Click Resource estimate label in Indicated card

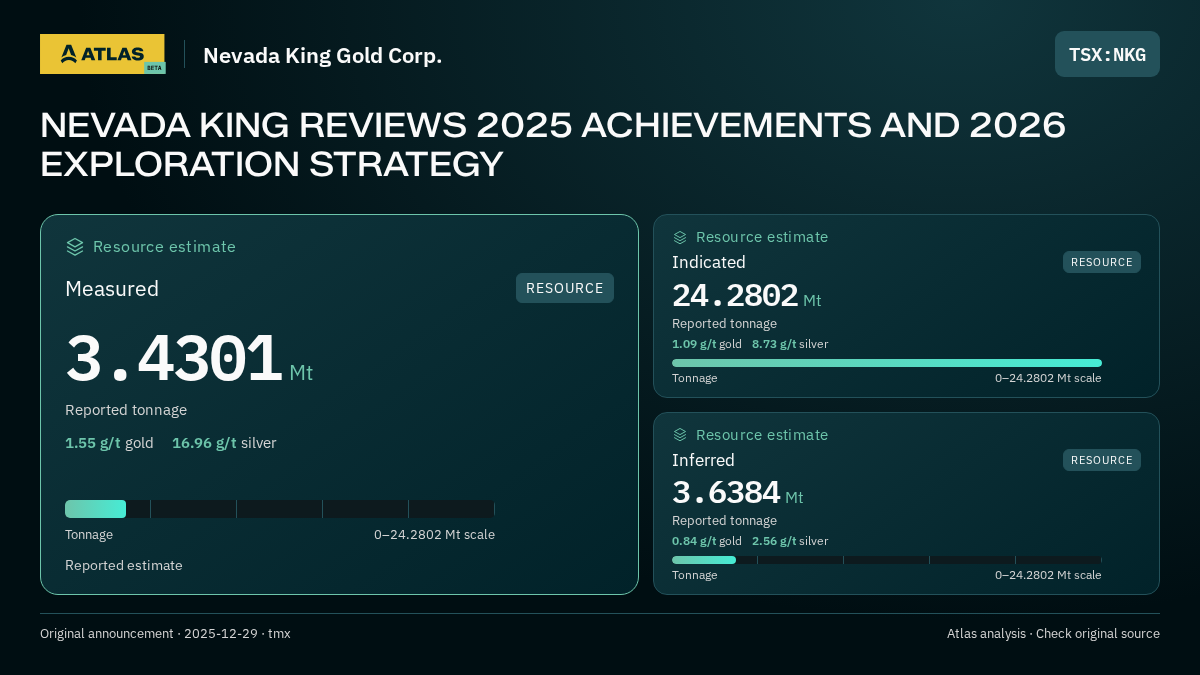coord(762,237)
